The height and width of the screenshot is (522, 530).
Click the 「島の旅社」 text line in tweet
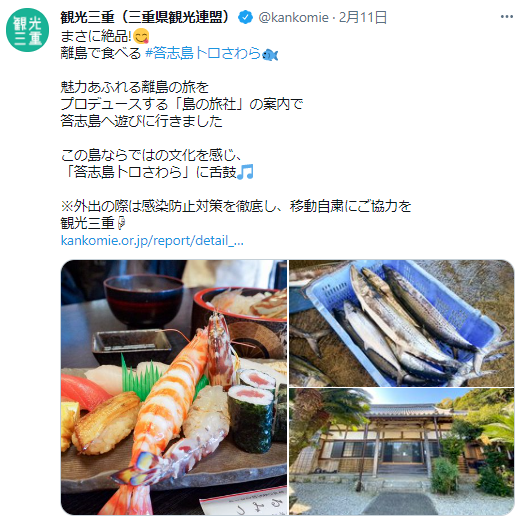point(182,104)
